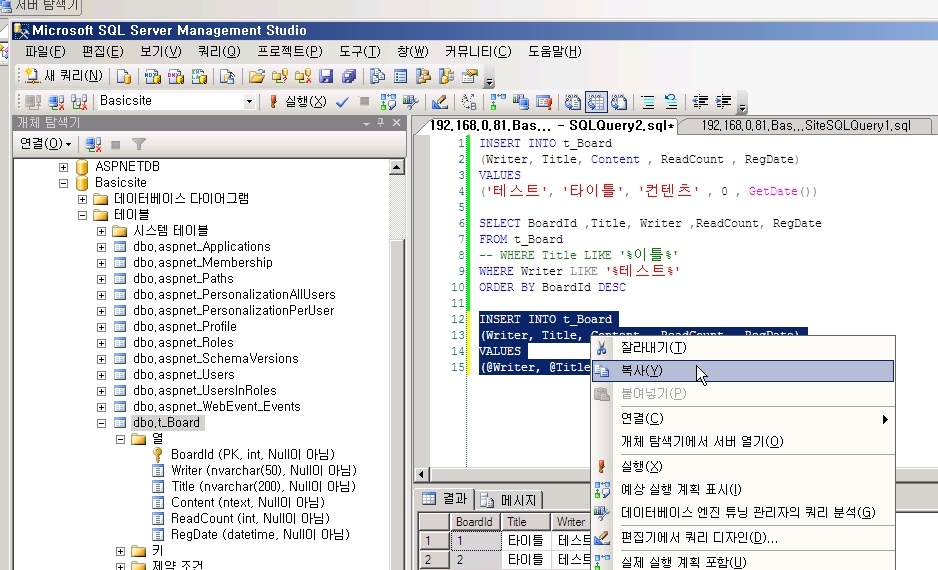Select the RegDate datetime column
Image resolution: width=938 pixels, height=570 pixels.
(260, 535)
